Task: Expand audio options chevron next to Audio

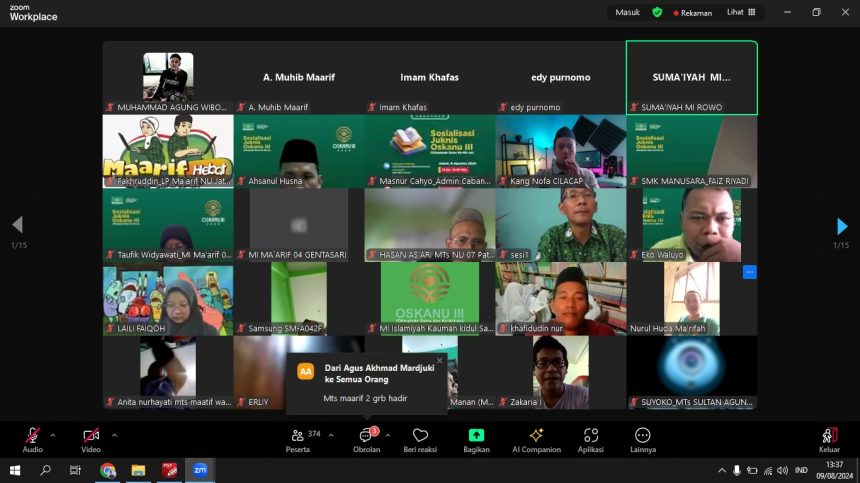Action: point(53,435)
